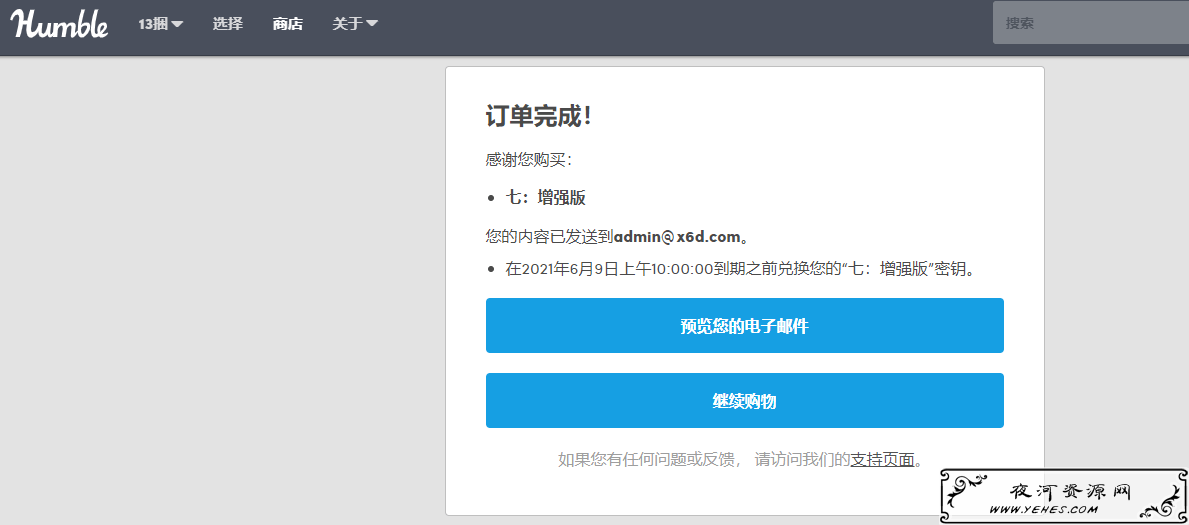Expand the 关于 dropdown menu
The width and height of the screenshot is (1189, 525).
(355, 24)
